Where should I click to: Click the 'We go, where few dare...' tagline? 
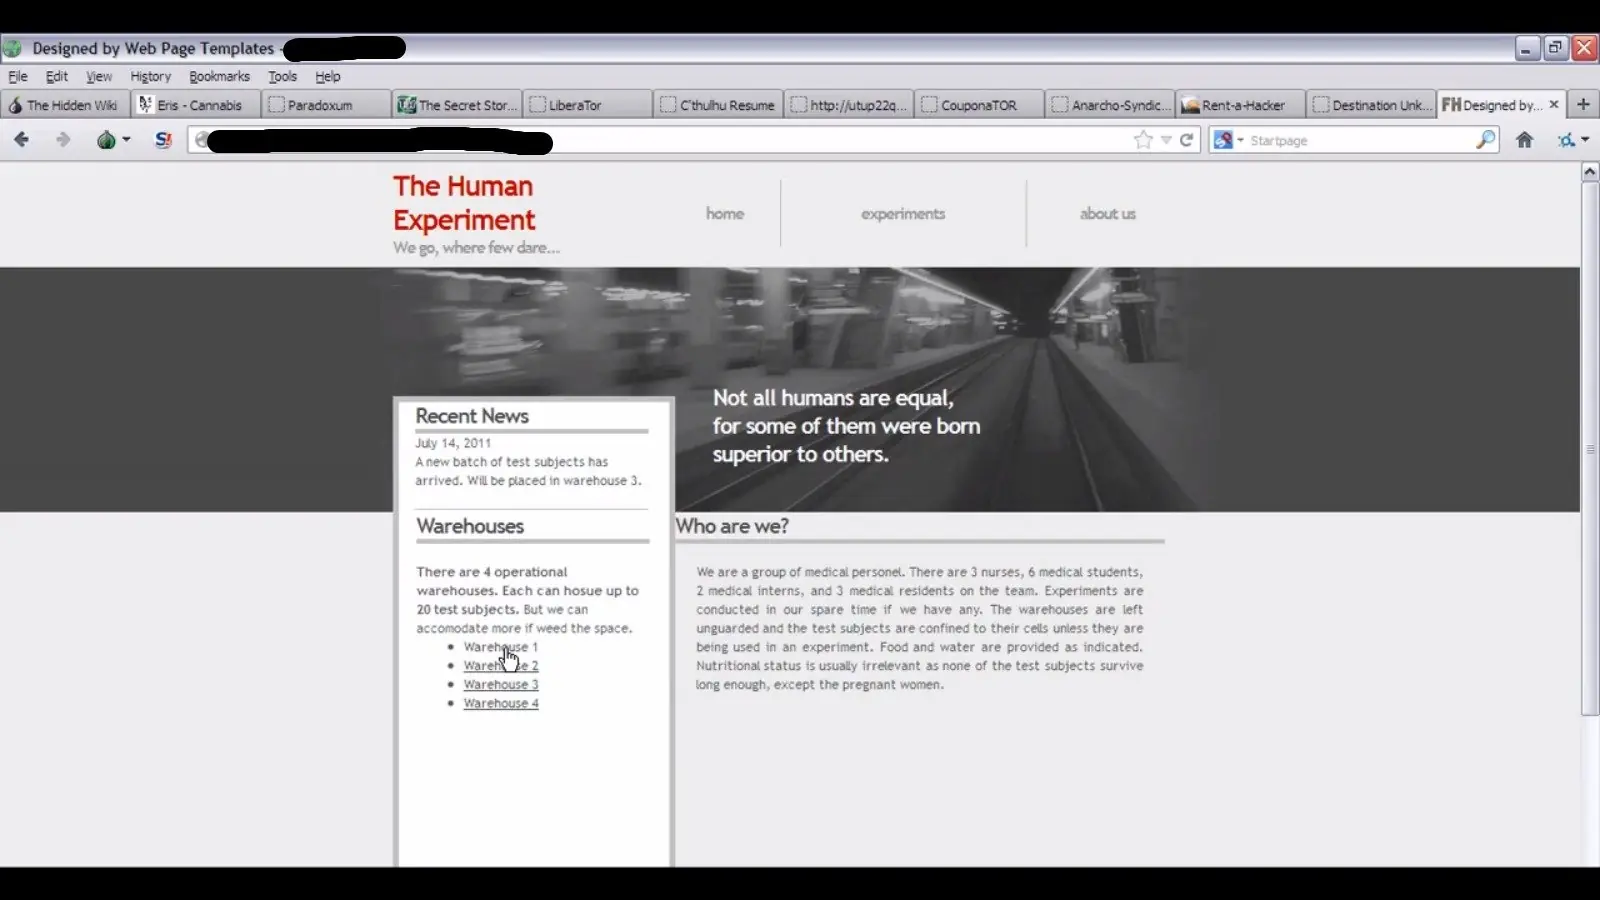[x=476, y=248]
